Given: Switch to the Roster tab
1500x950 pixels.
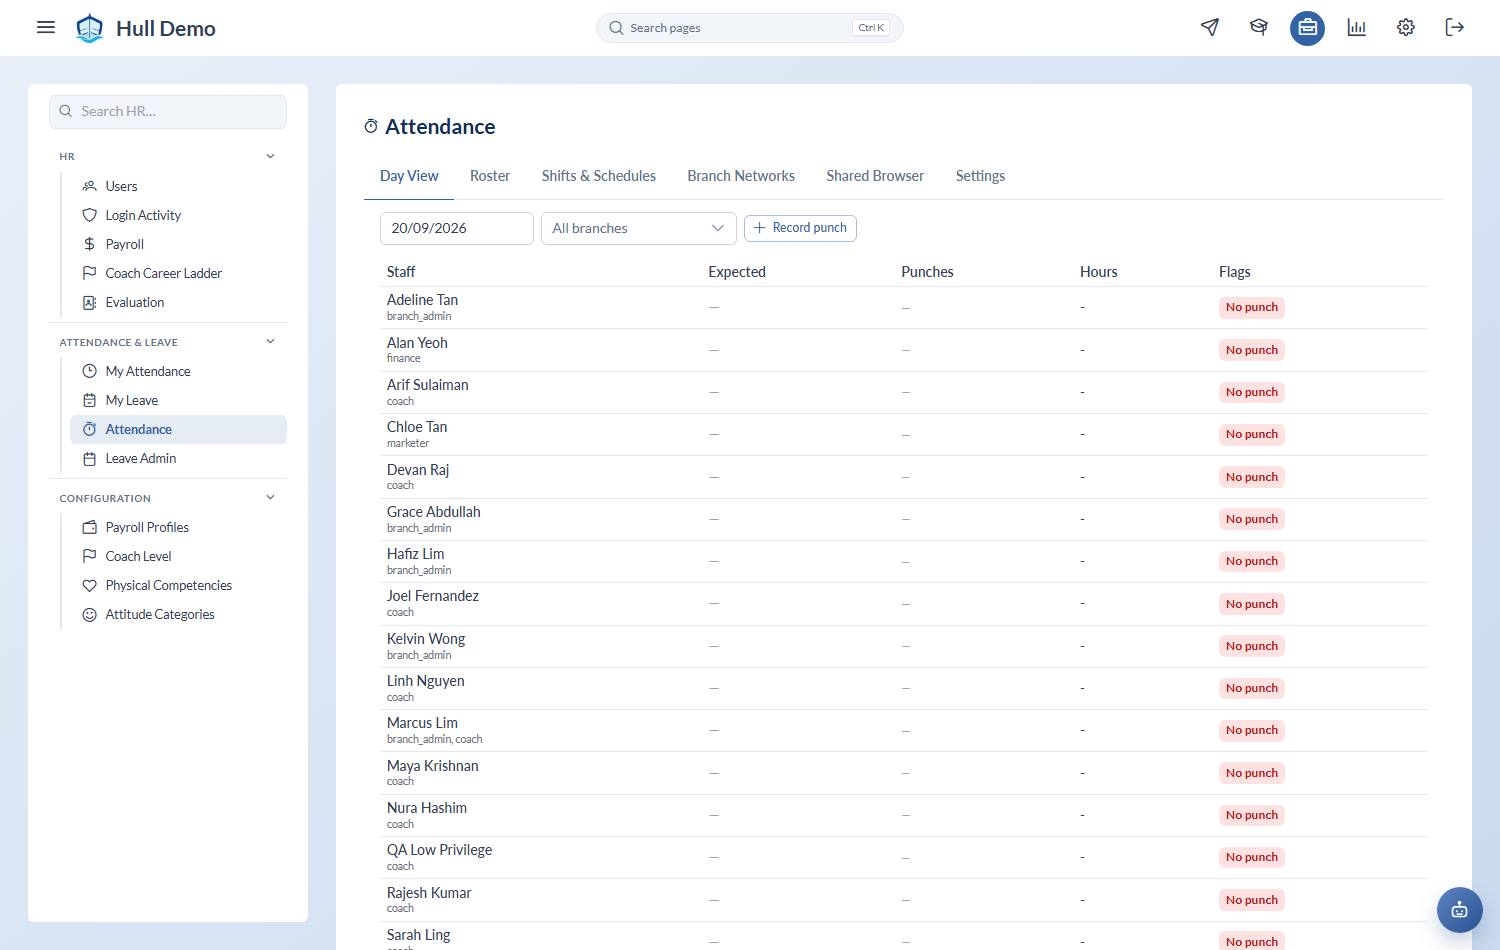Looking at the screenshot, I should pos(490,176).
